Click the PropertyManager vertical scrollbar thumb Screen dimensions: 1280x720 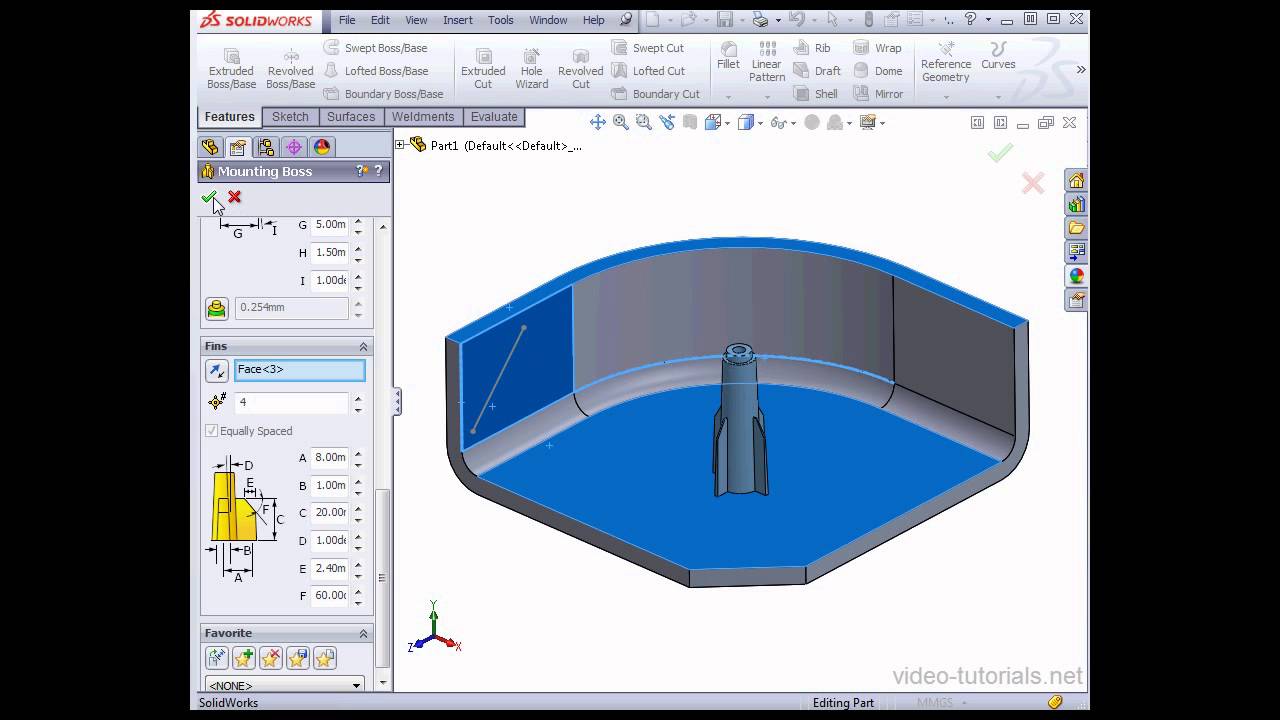coord(381,579)
